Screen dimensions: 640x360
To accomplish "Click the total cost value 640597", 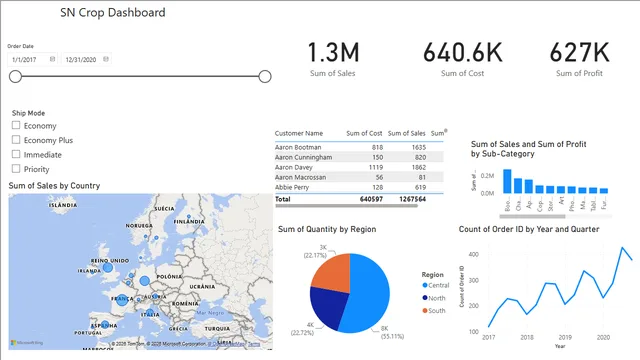I will coord(371,199).
